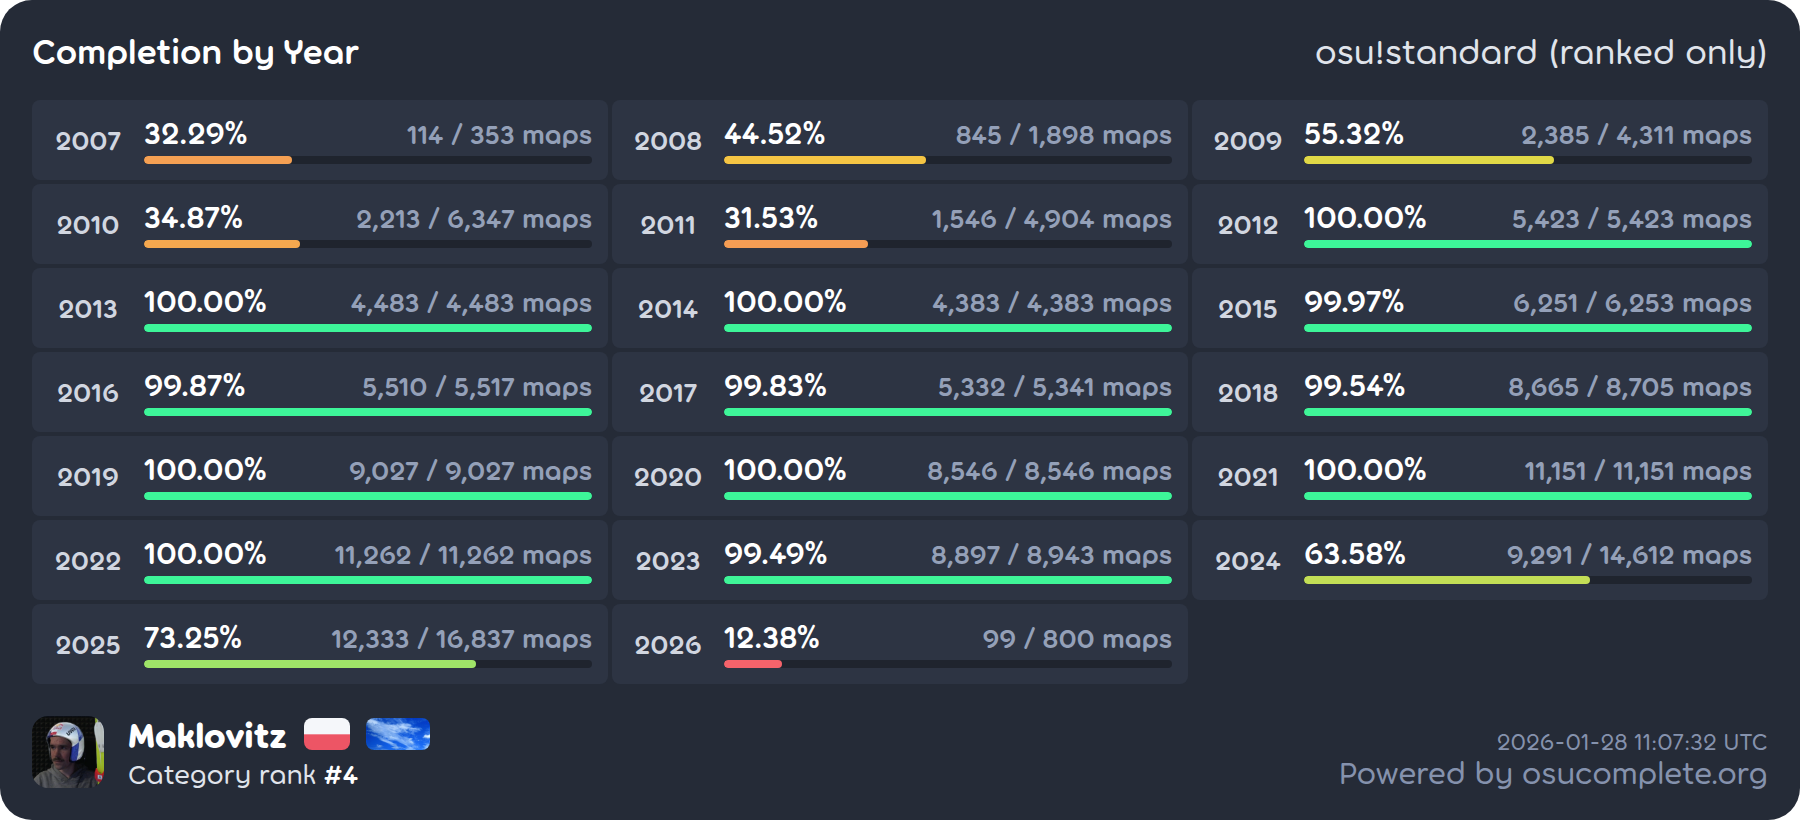This screenshot has width=1800, height=820.
Task: Click the blue sky banner flag icon
Action: coord(397,734)
